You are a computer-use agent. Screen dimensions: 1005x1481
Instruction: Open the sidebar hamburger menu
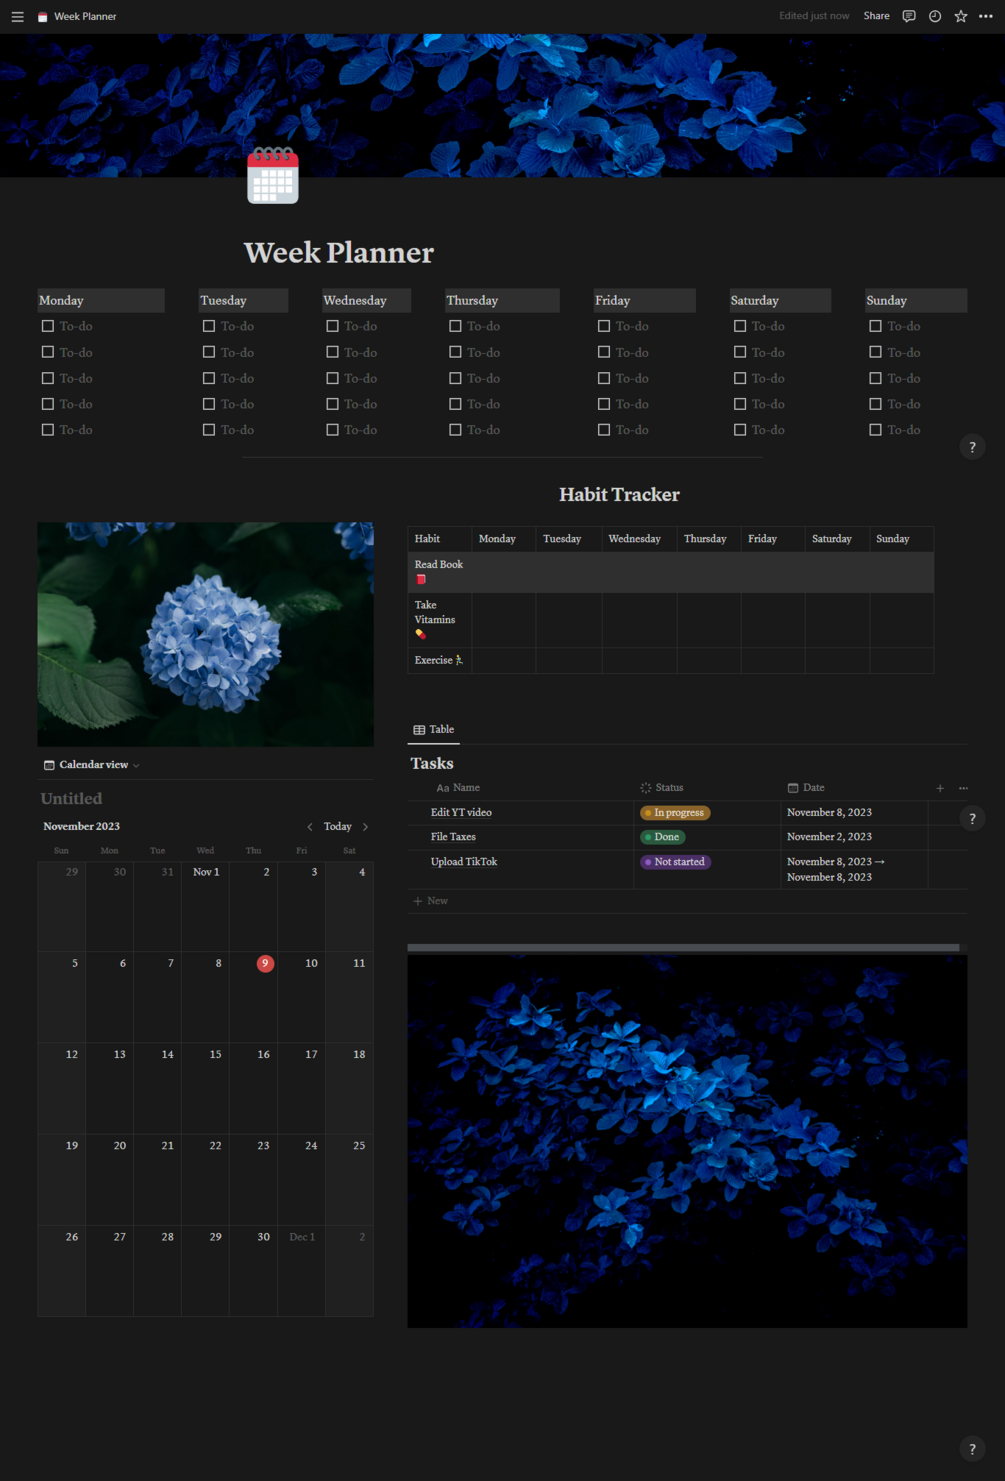coord(17,16)
